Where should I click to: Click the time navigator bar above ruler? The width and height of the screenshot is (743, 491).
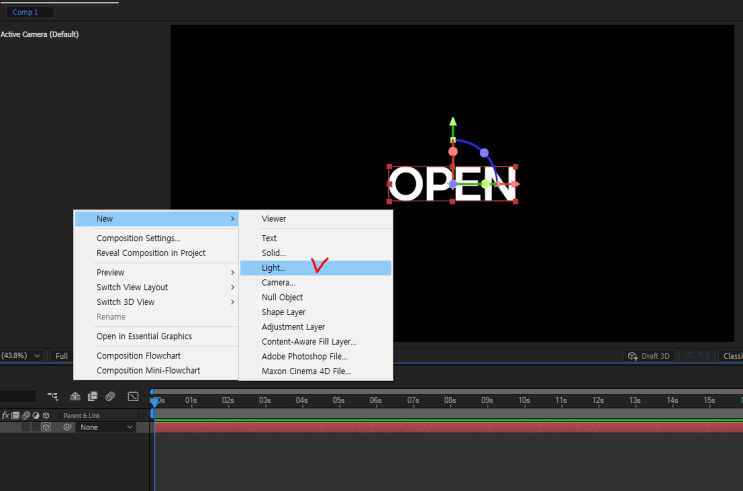448,391
